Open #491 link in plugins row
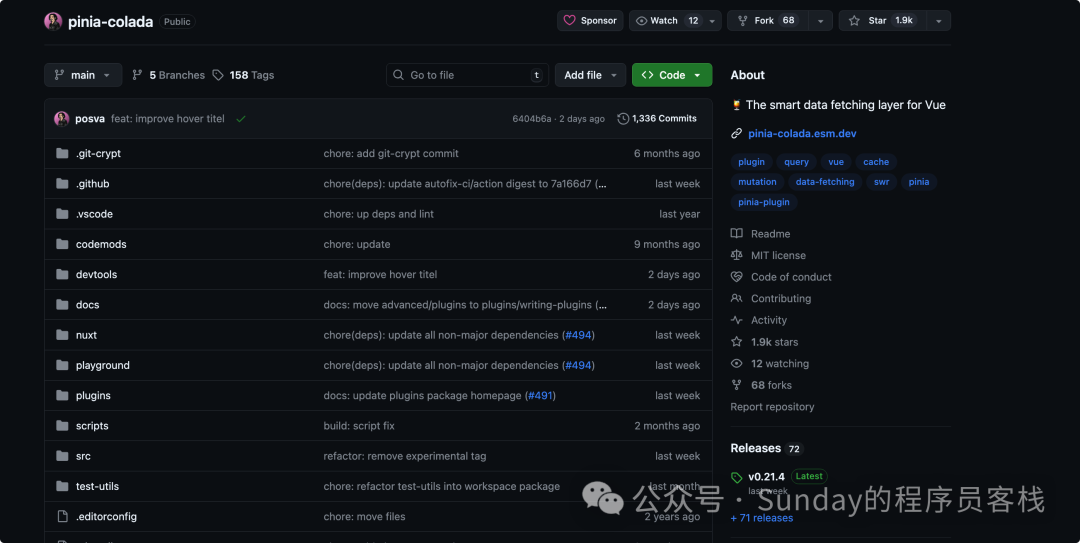The width and height of the screenshot is (1080, 543). tap(541, 396)
